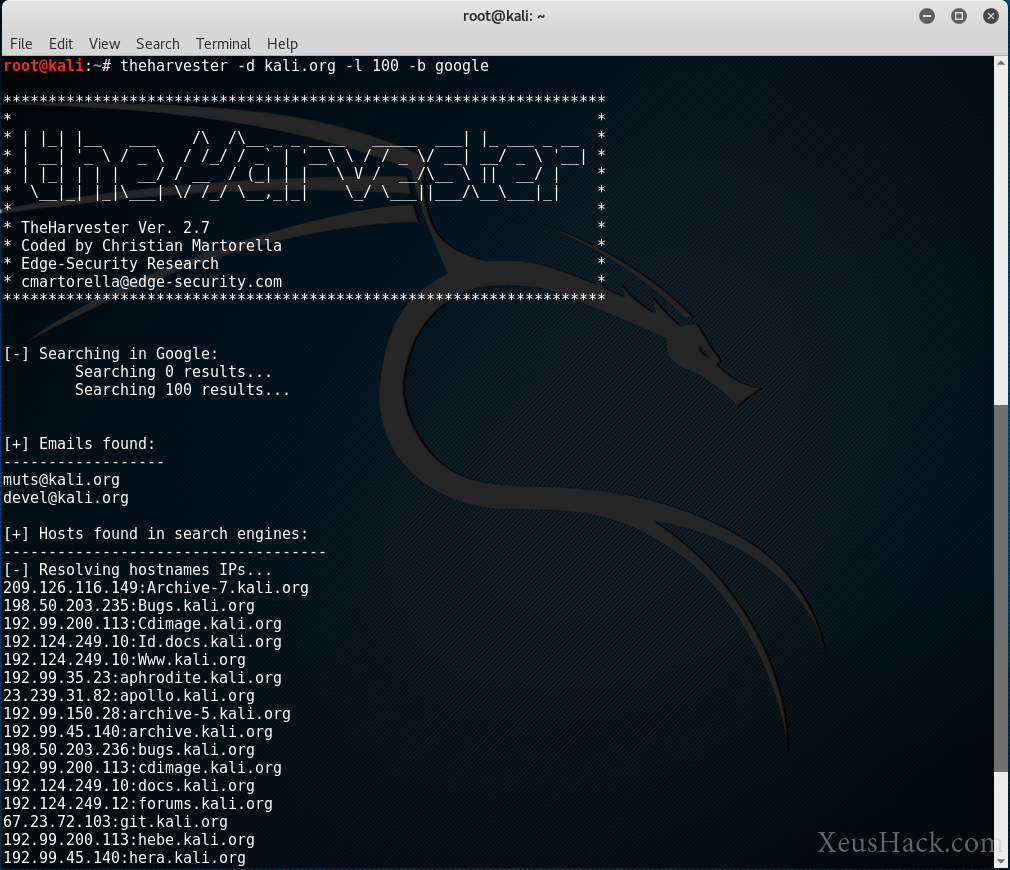Click the scrollbar down arrow
The width and height of the screenshot is (1010, 870).
click(x=1000, y=860)
